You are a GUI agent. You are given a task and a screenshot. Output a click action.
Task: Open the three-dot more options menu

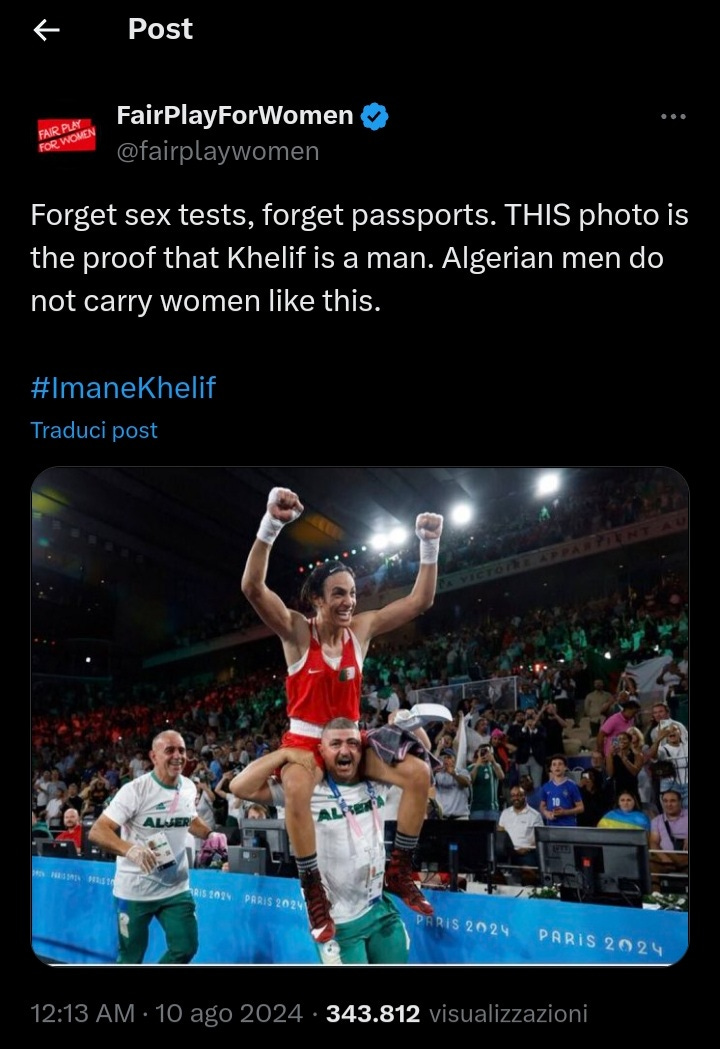(x=672, y=116)
